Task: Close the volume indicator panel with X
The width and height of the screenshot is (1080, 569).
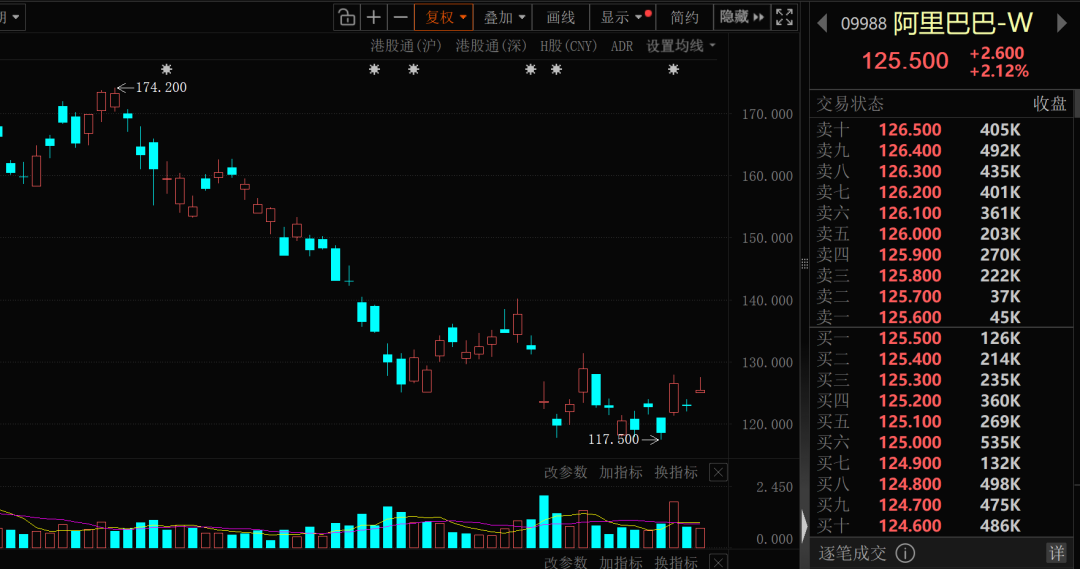Action: [x=718, y=472]
